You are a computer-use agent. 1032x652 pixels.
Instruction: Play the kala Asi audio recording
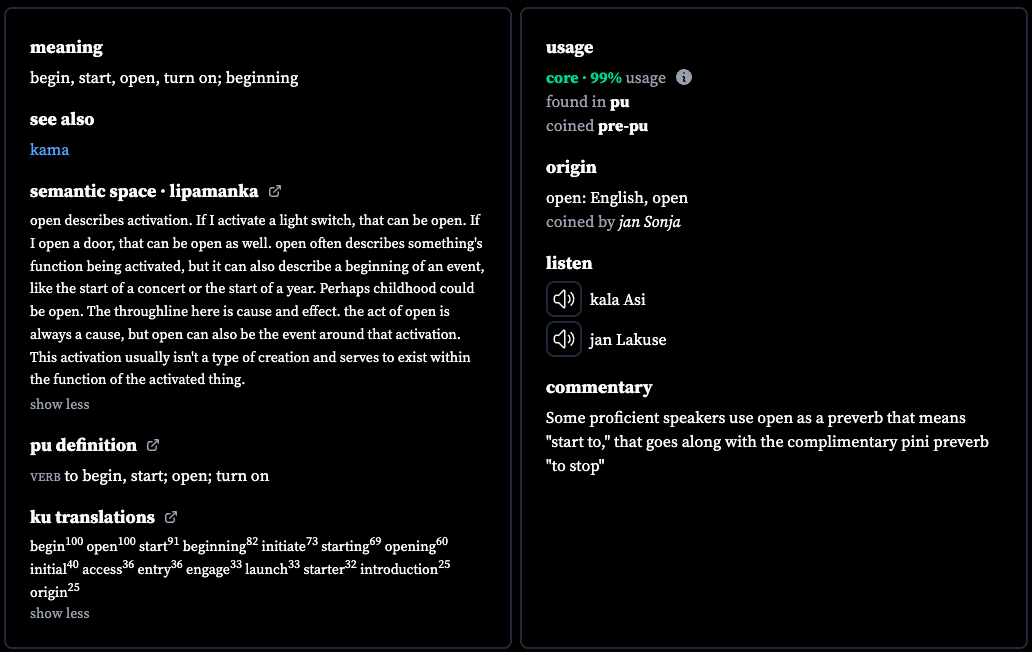[563, 299]
